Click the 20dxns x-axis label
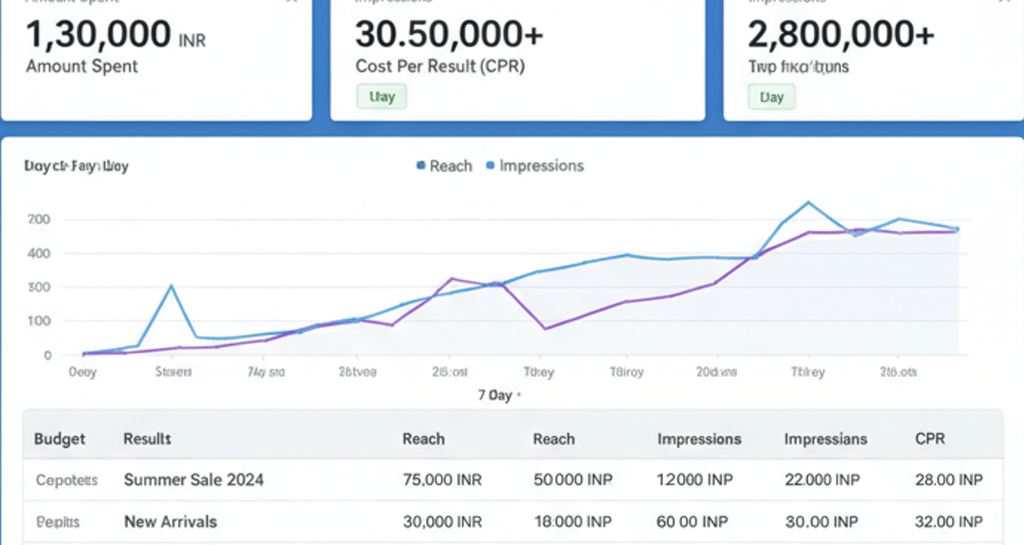 click(x=716, y=372)
